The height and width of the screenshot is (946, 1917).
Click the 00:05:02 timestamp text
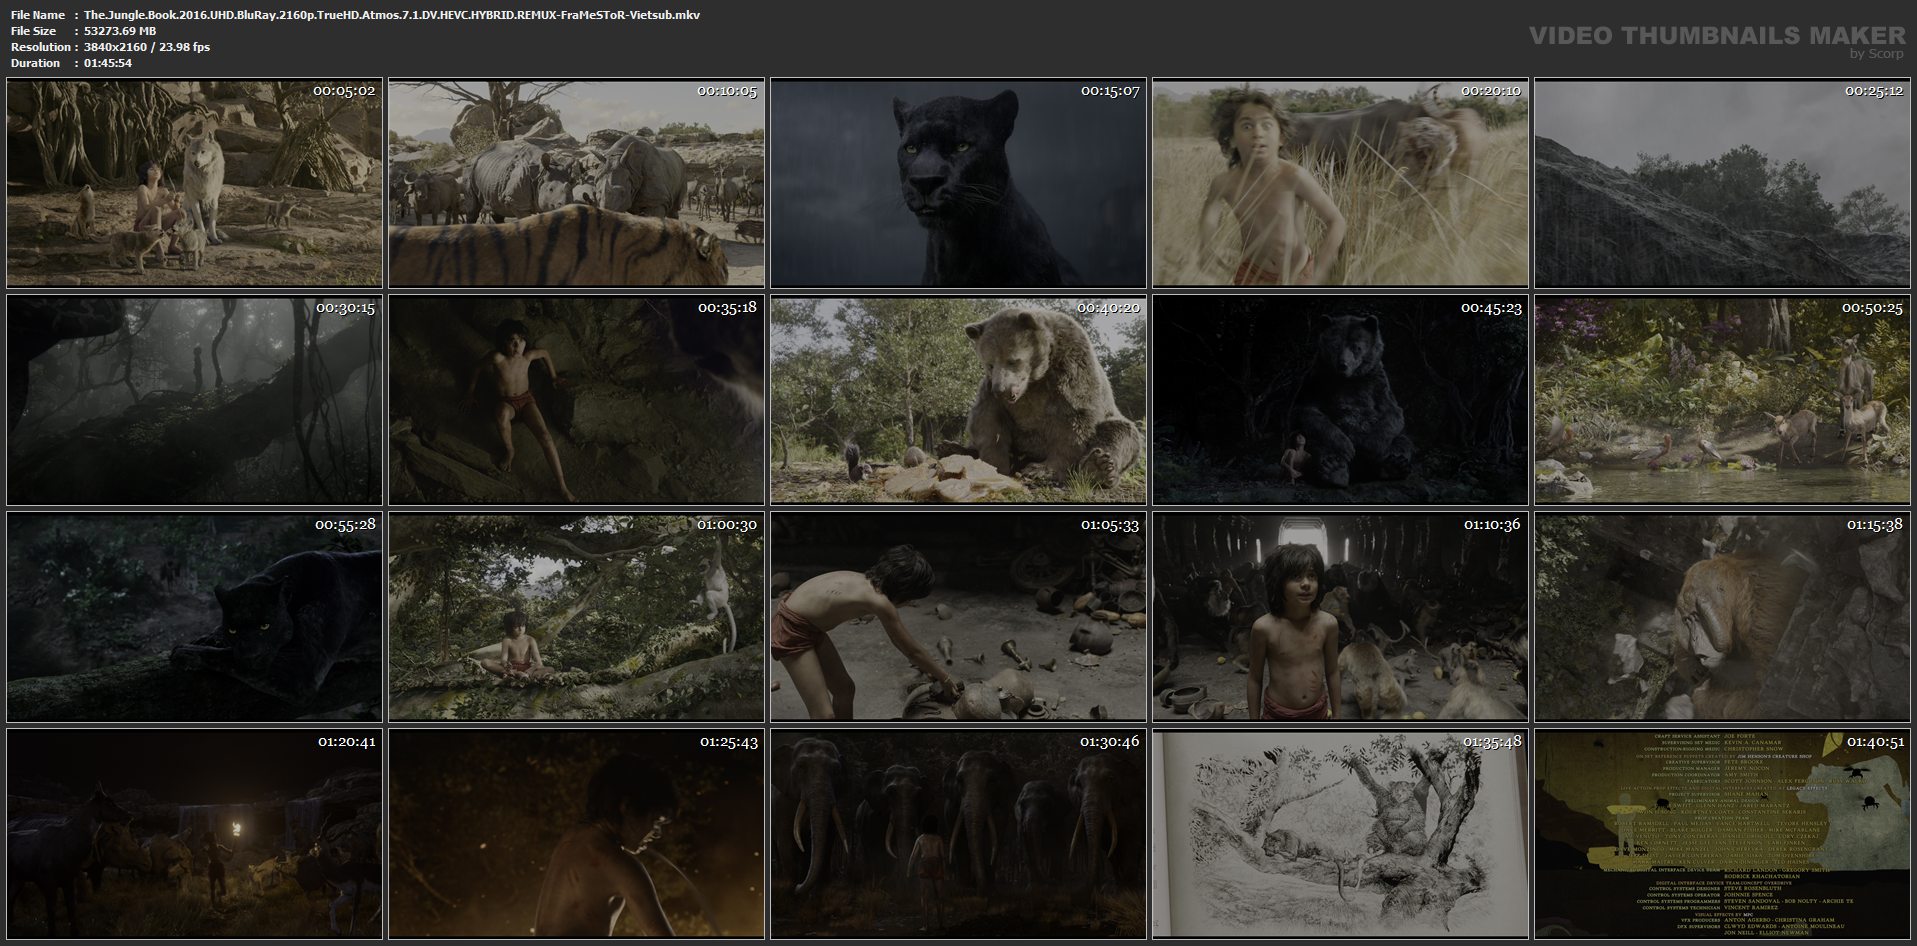point(344,91)
